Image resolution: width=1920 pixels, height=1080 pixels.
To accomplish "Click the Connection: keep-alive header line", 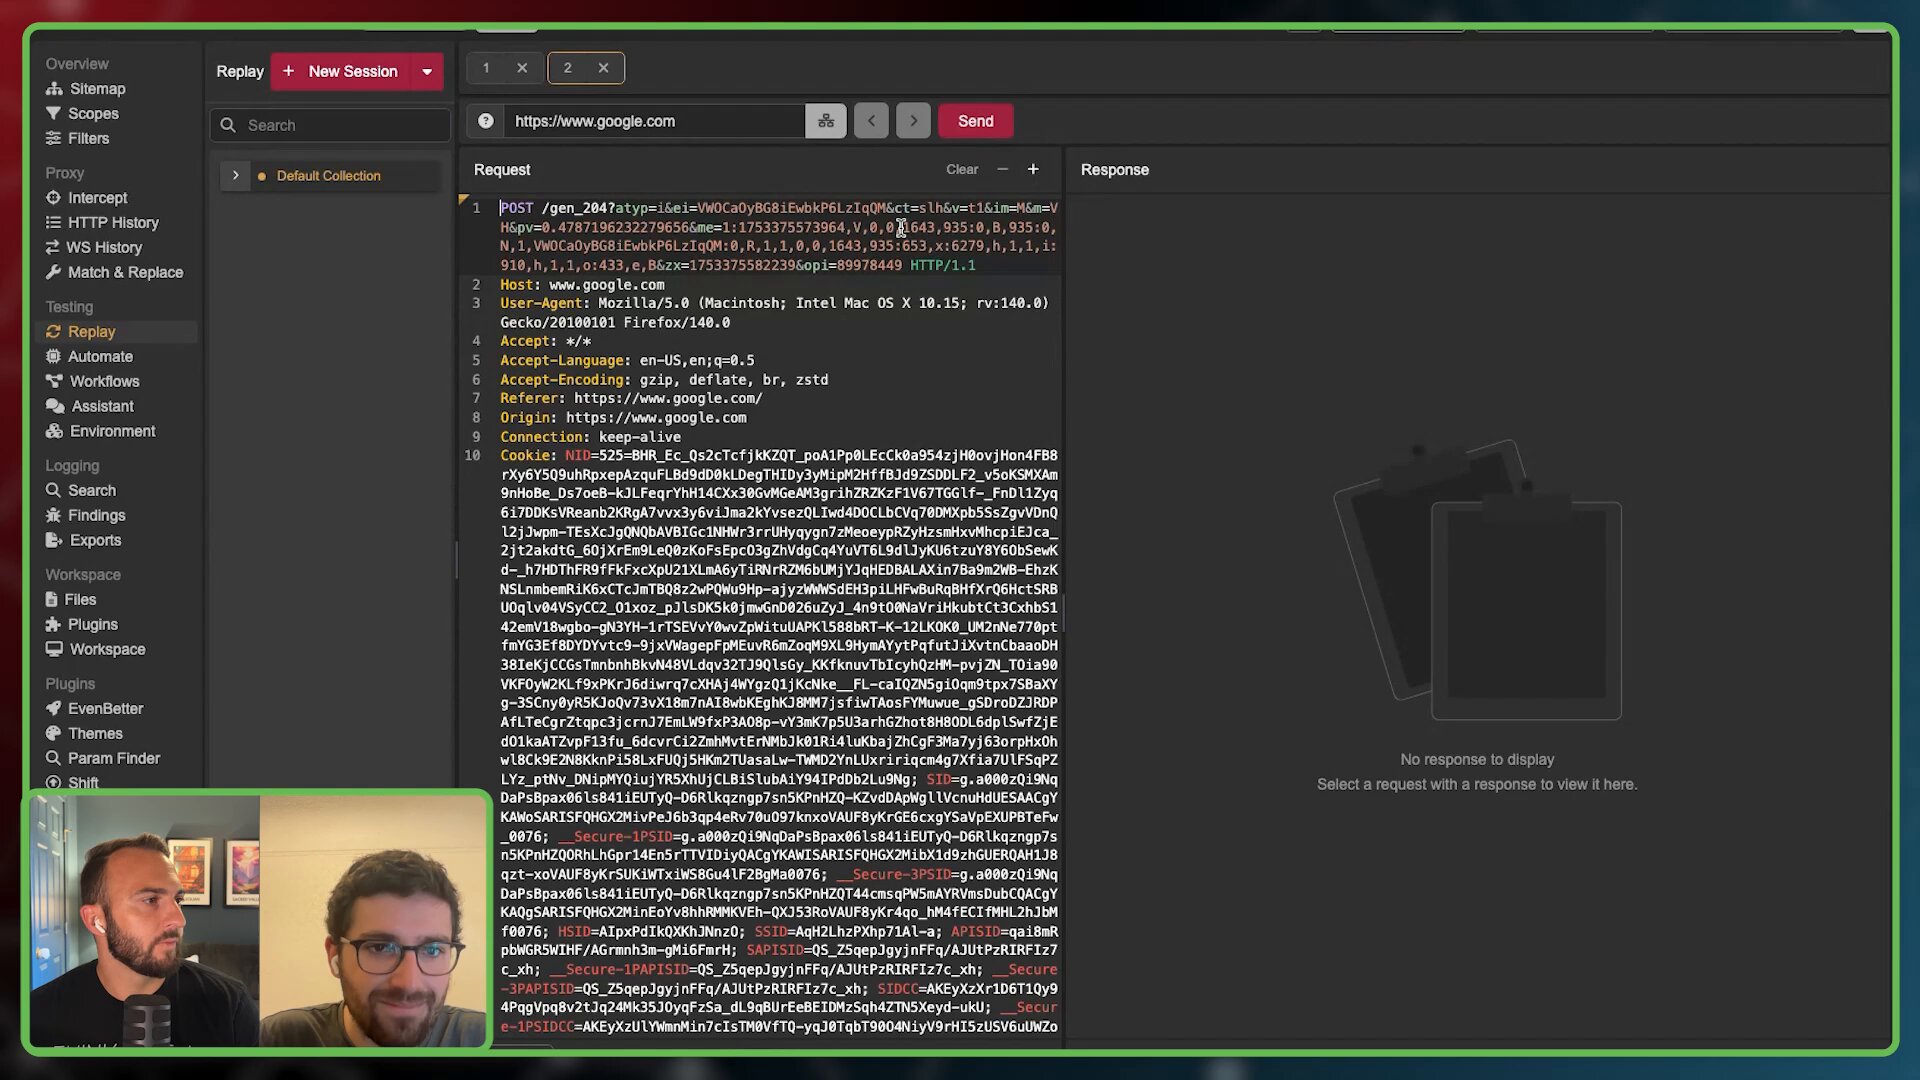I will 590,437.
